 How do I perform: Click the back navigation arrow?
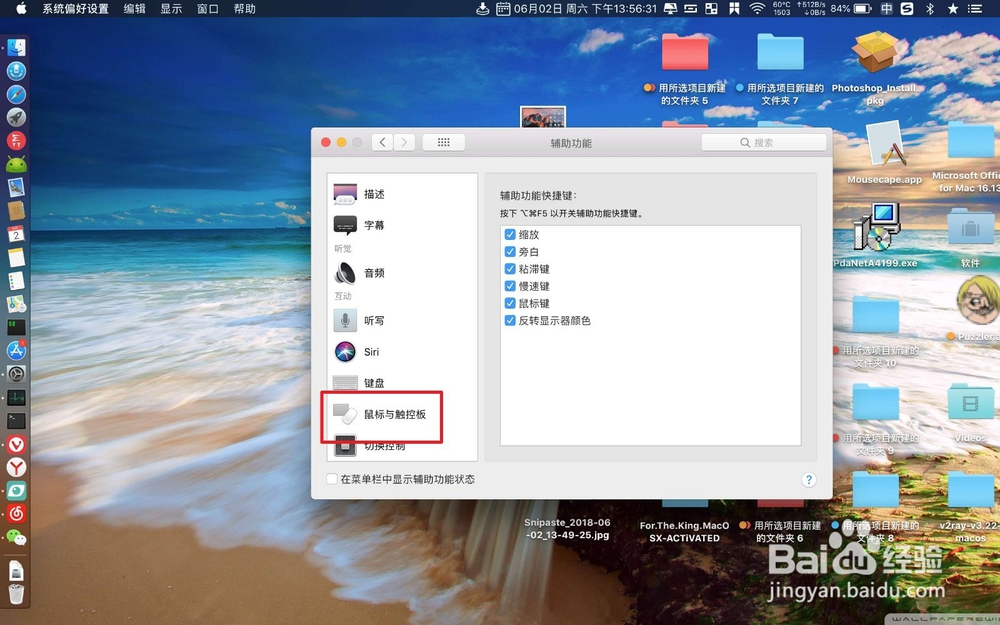pos(382,141)
